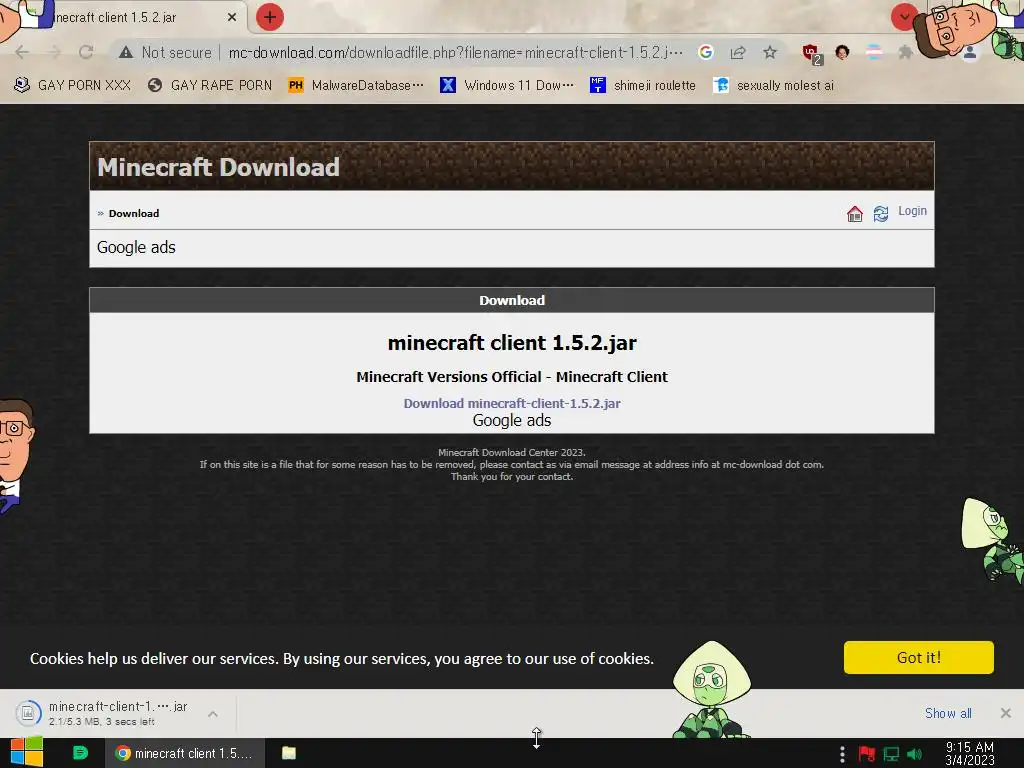Click the mc-download.com address bar
This screenshot has width=1024, height=768.
(x=455, y=52)
